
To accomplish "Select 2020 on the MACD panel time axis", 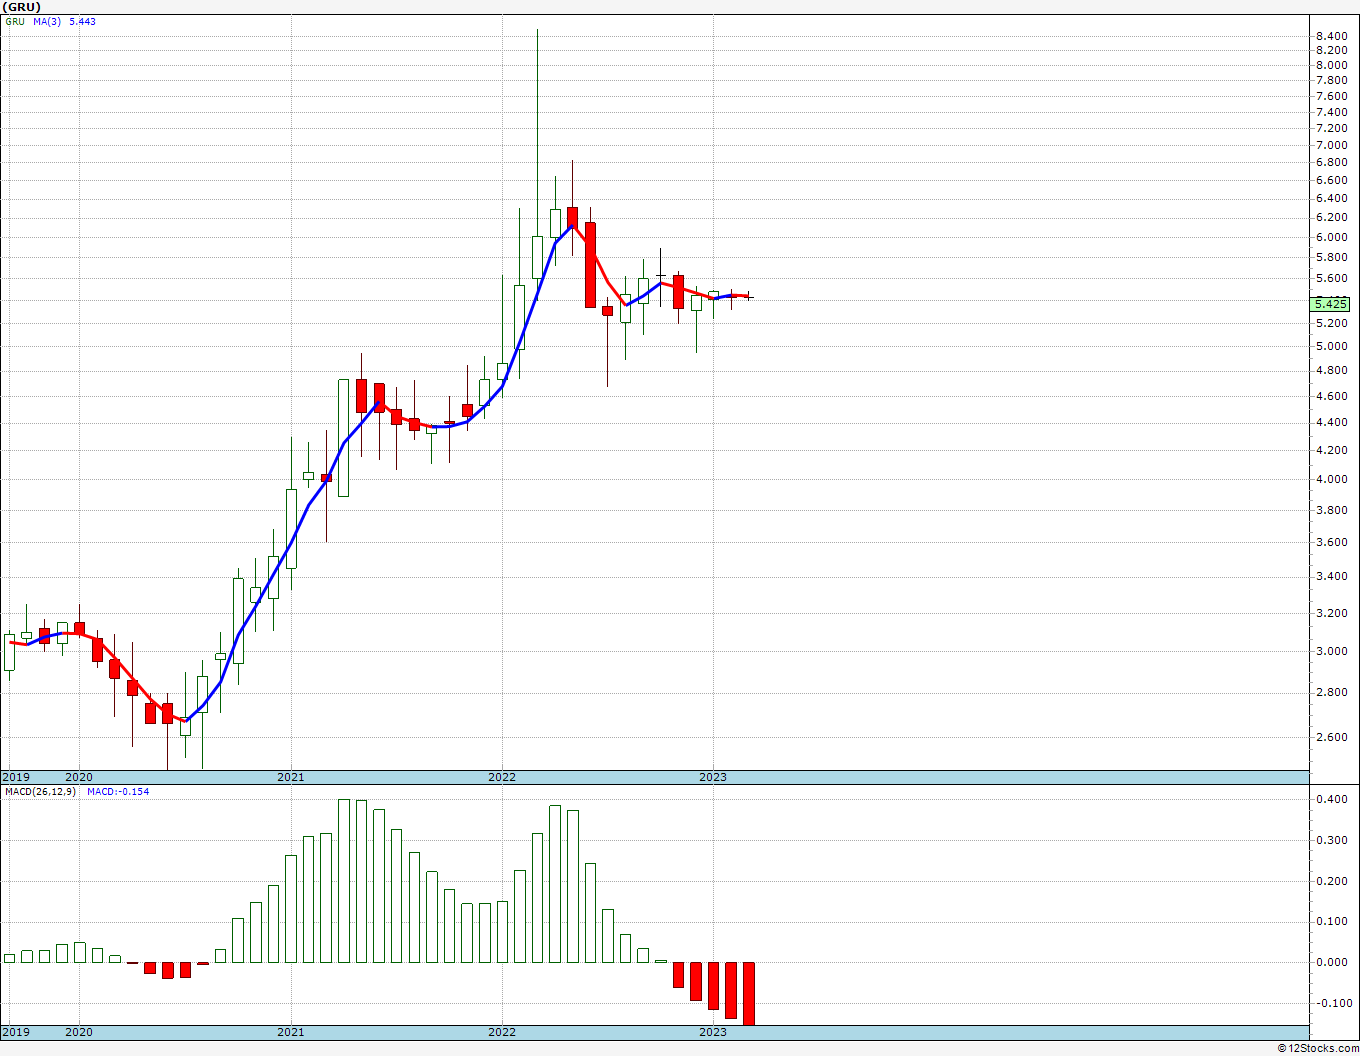I will 79,1032.
